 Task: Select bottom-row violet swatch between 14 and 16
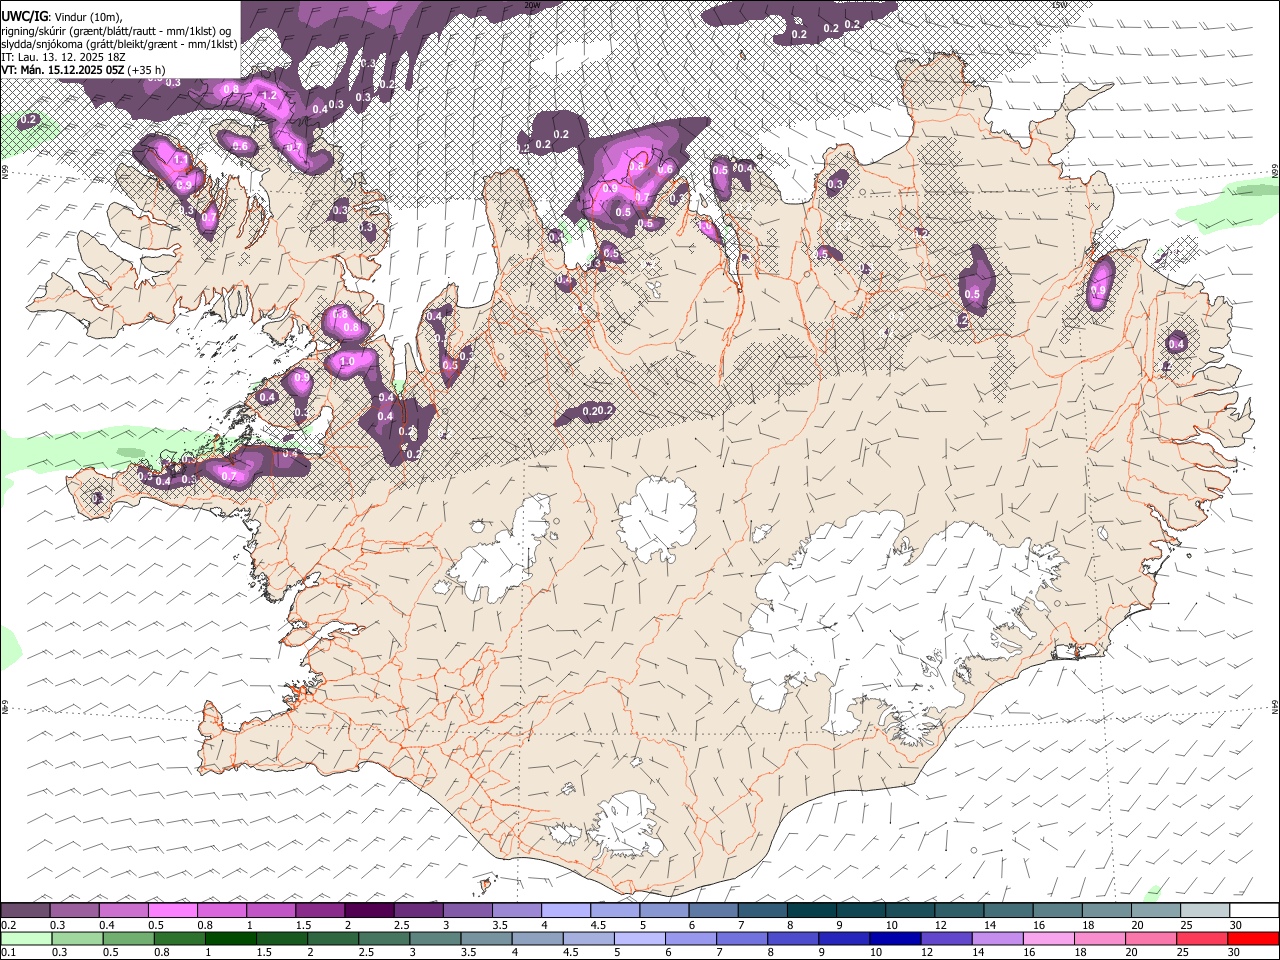click(996, 938)
